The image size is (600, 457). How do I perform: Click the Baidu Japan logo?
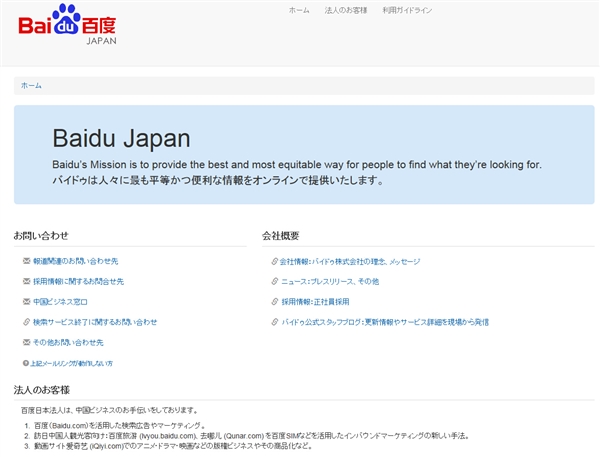[x=67, y=24]
